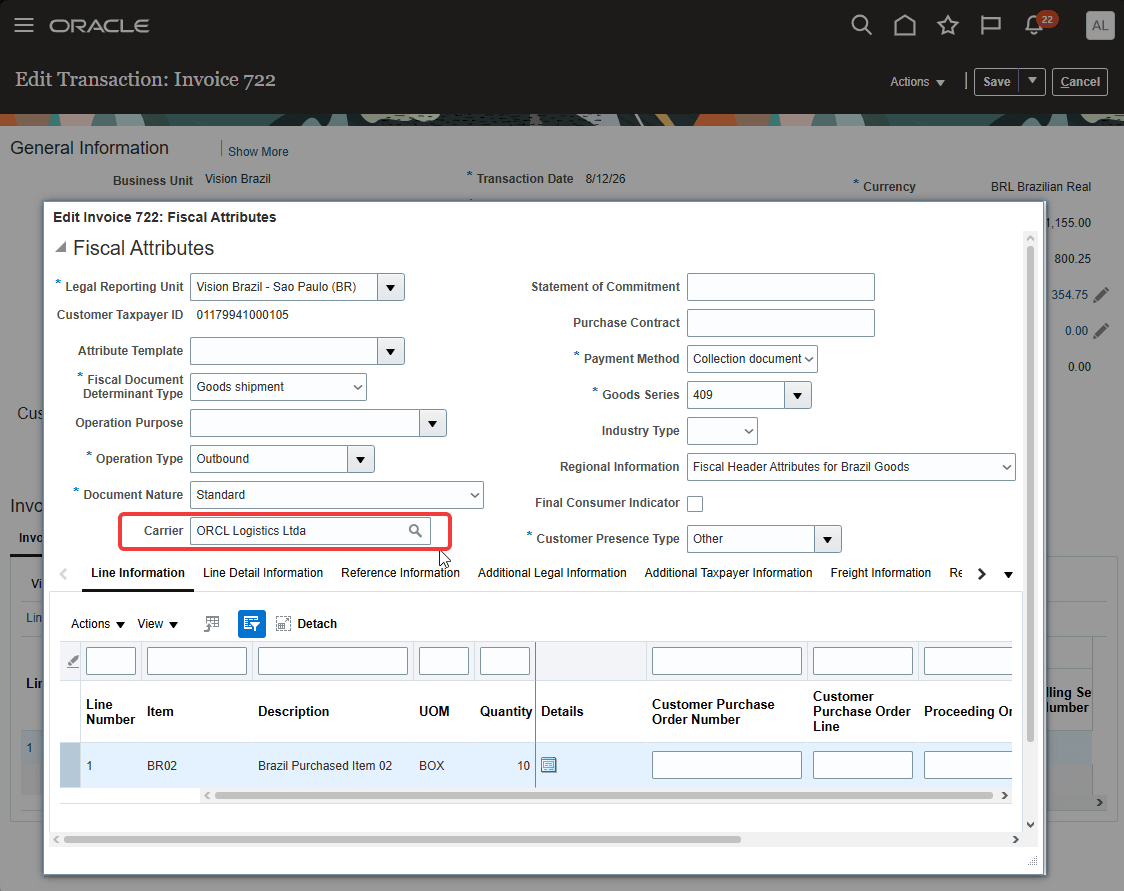Open the table Actions menu

[97, 624]
